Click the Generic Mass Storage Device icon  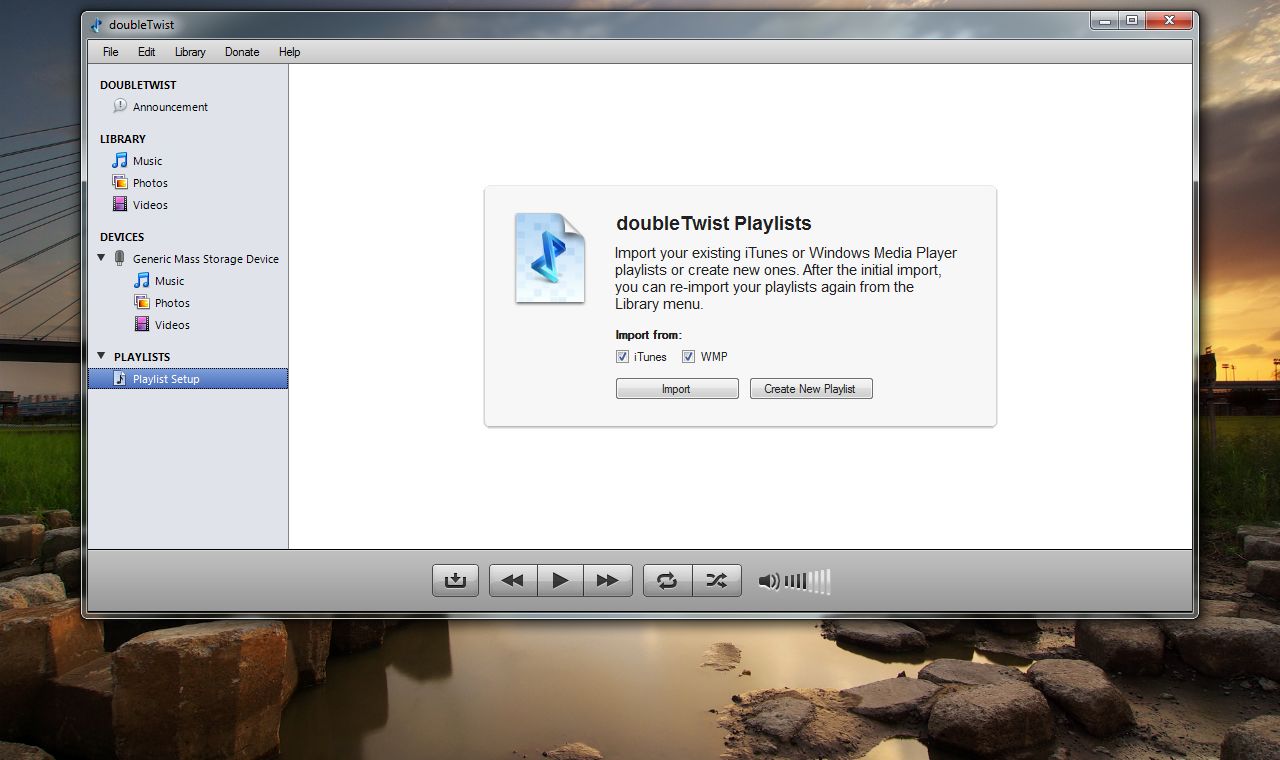120,258
